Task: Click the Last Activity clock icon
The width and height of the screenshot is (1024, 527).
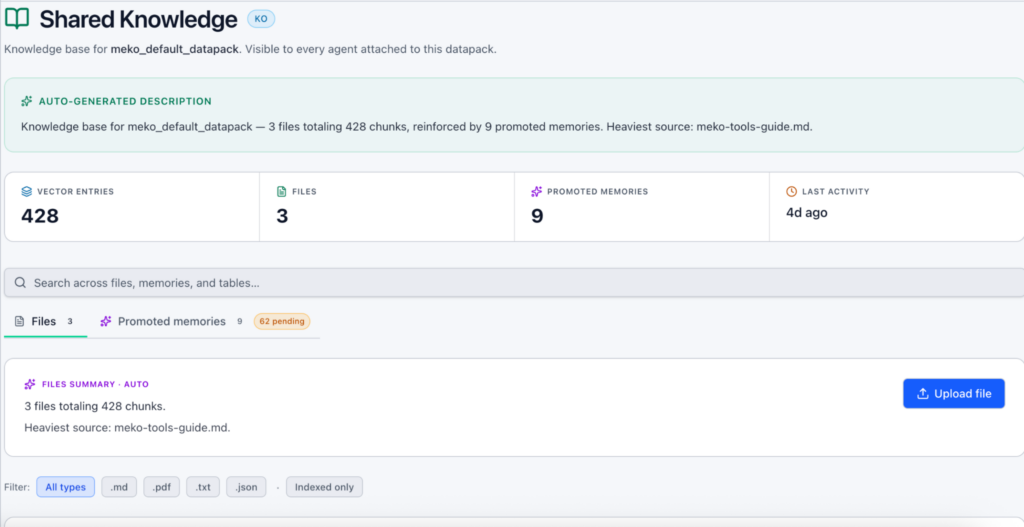Action: pos(792,191)
